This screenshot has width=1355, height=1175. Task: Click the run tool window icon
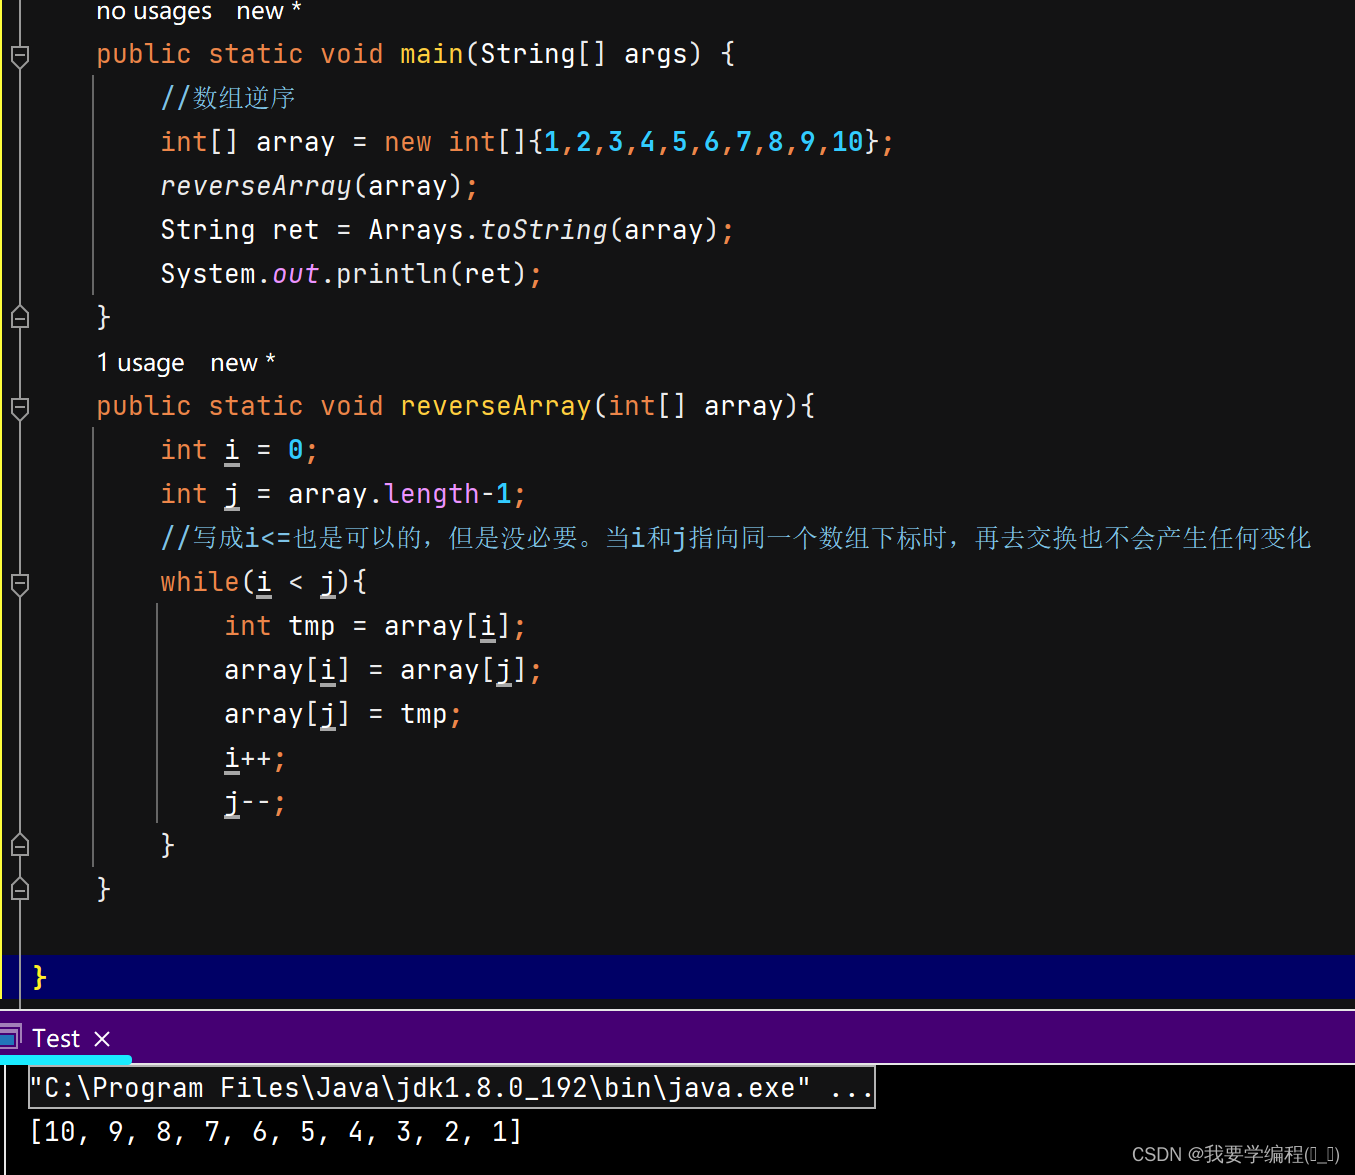click(10, 1037)
